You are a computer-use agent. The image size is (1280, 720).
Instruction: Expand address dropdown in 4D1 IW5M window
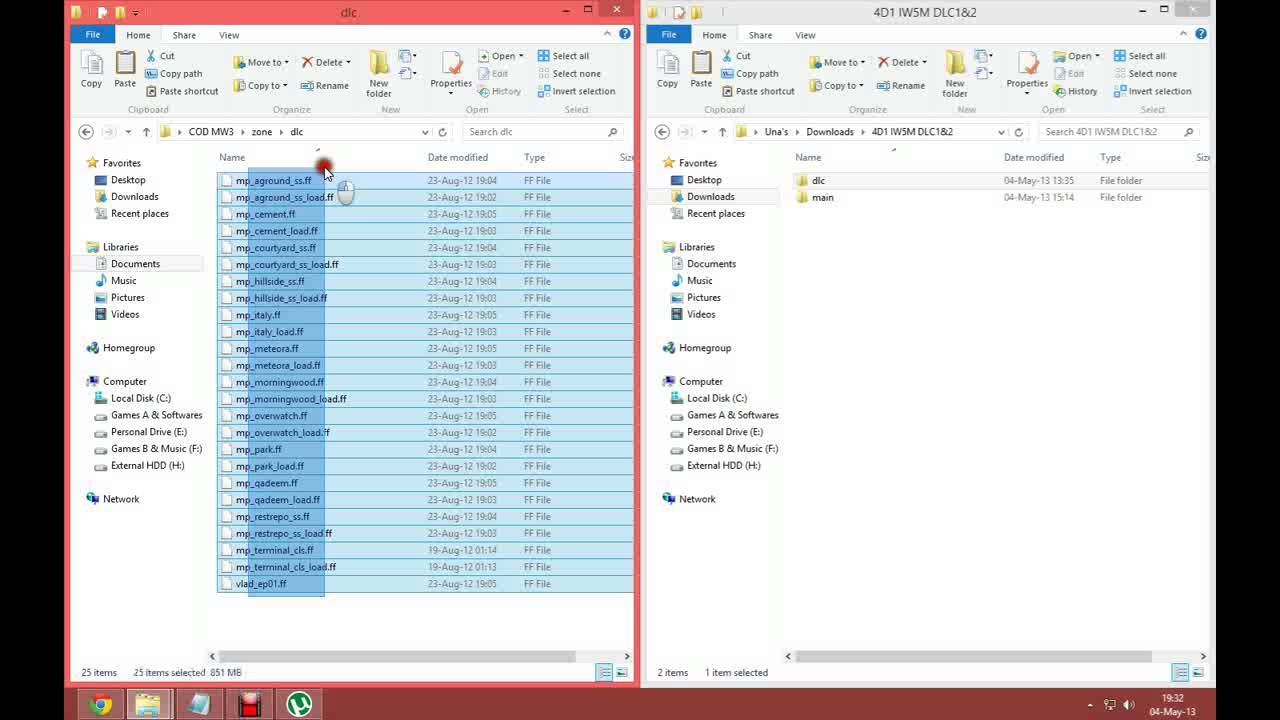click(x=1001, y=132)
